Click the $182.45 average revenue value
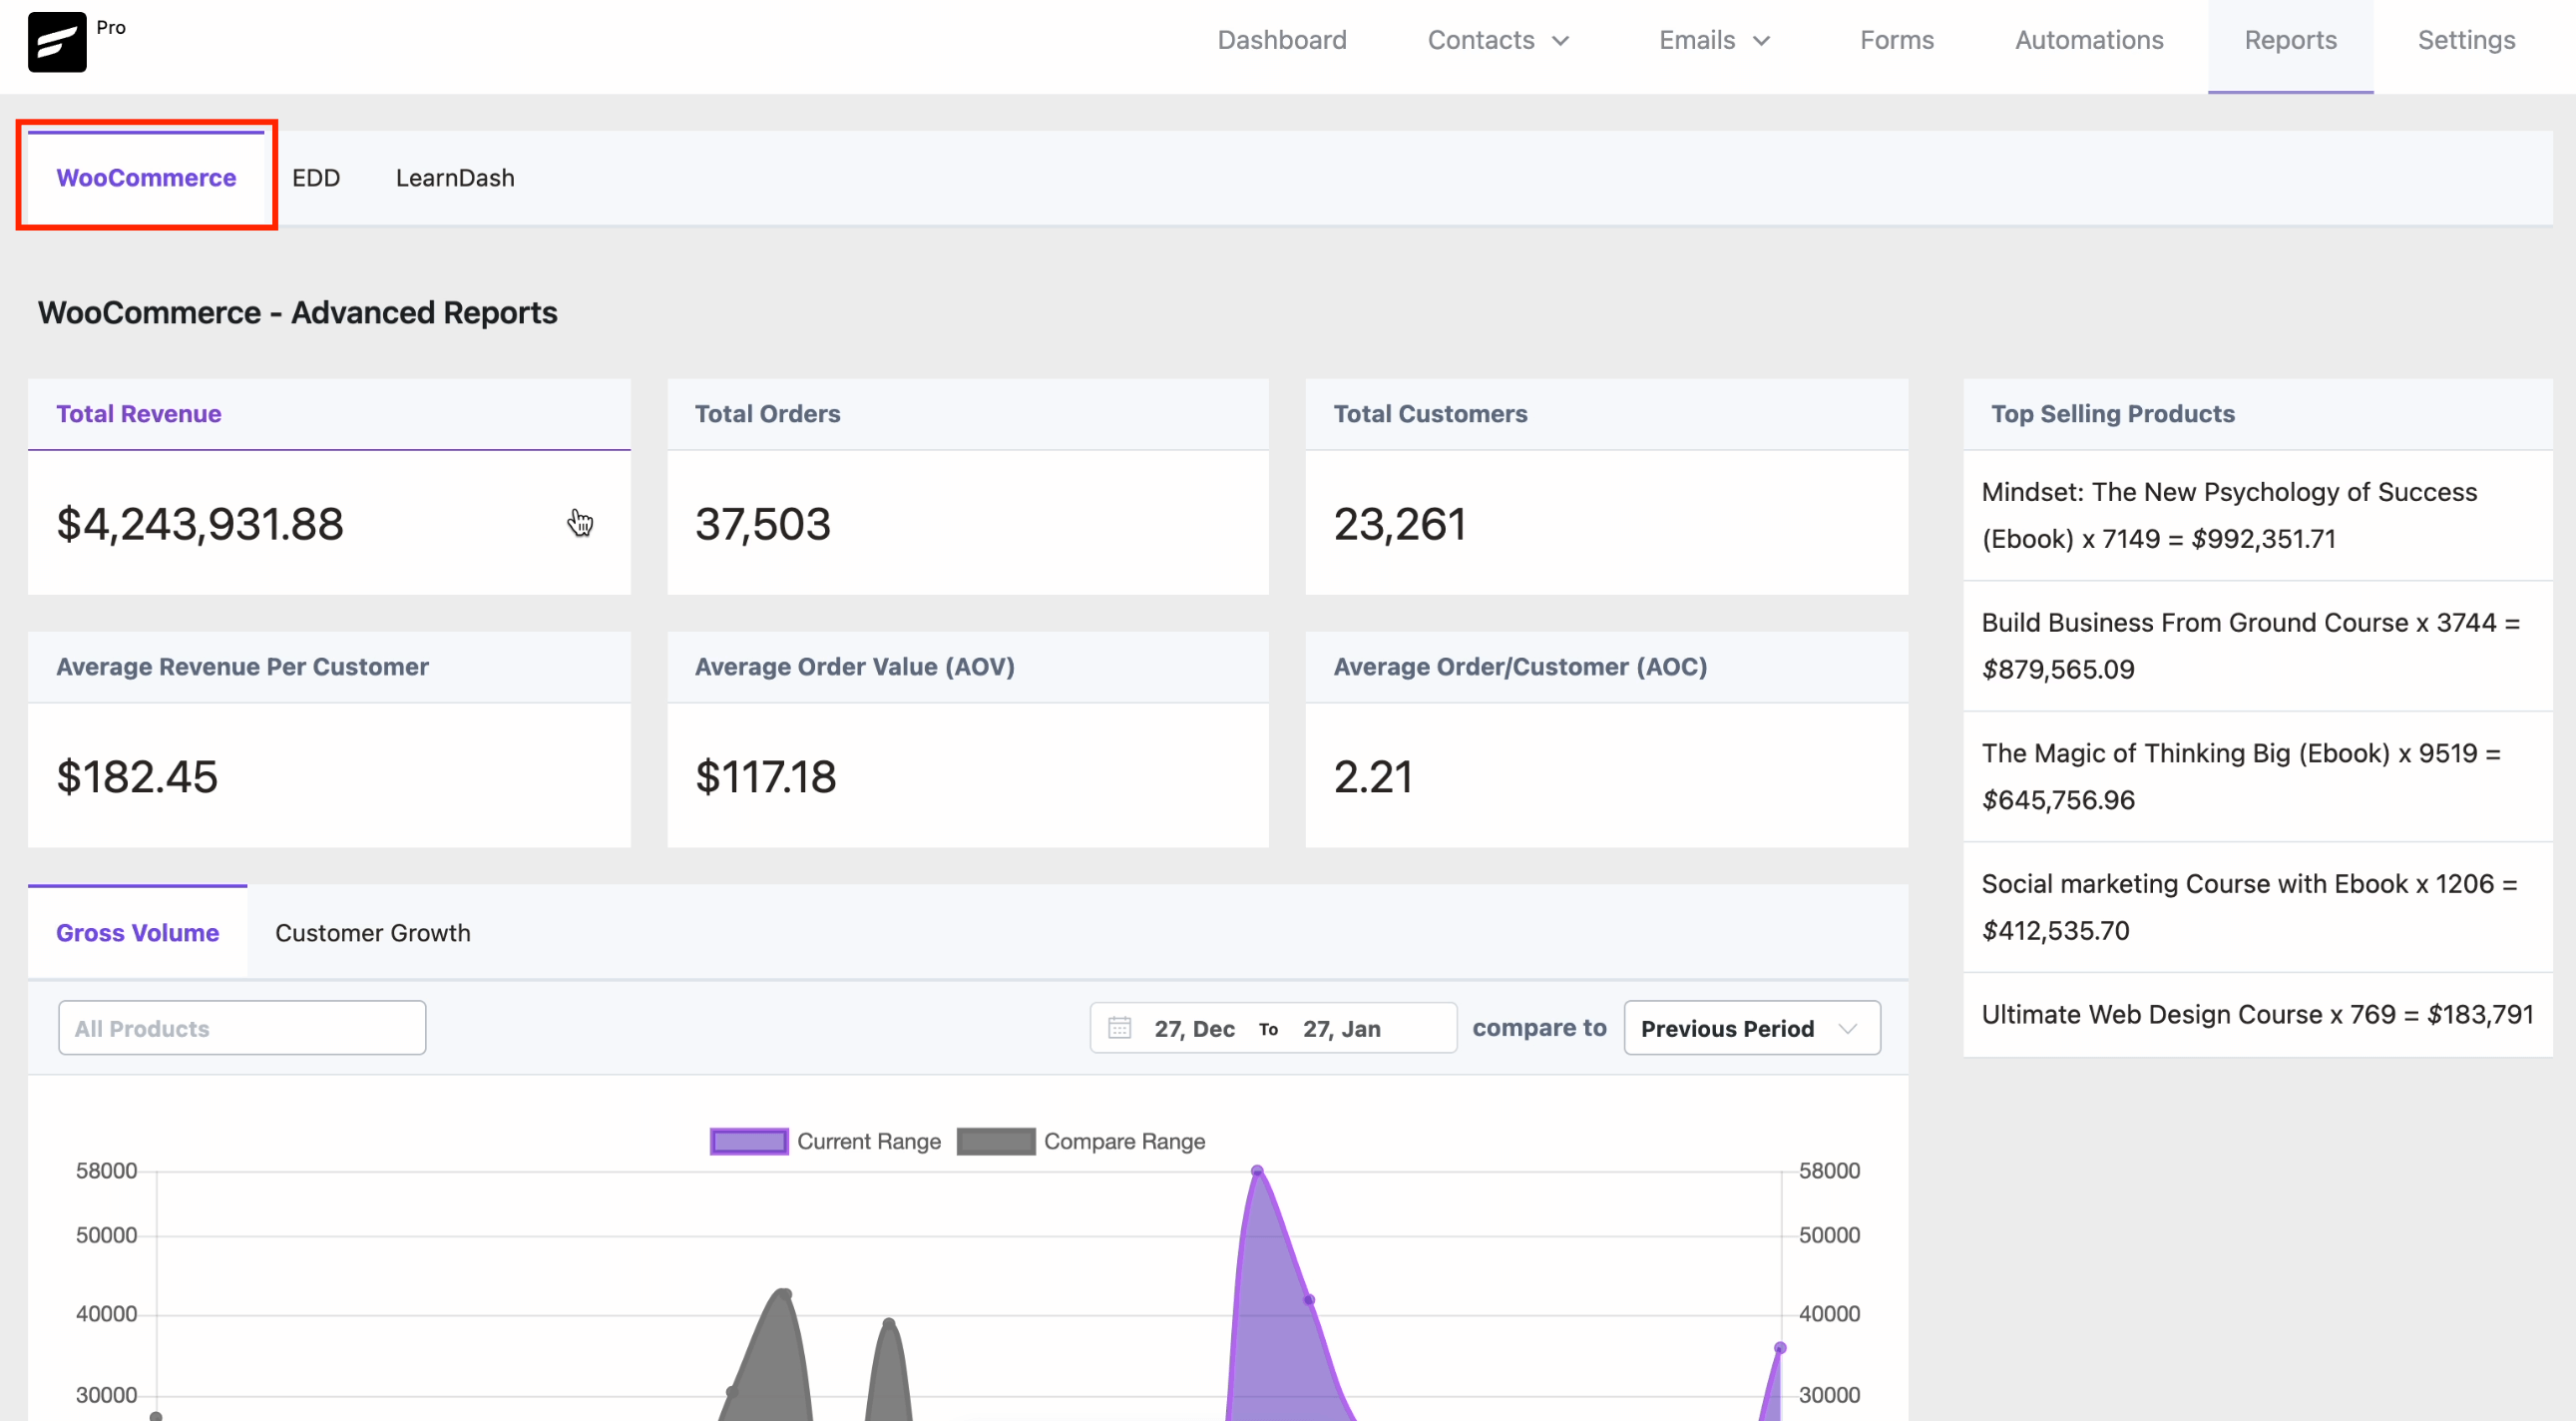The image size is (2576, 1421). point(137,777)
